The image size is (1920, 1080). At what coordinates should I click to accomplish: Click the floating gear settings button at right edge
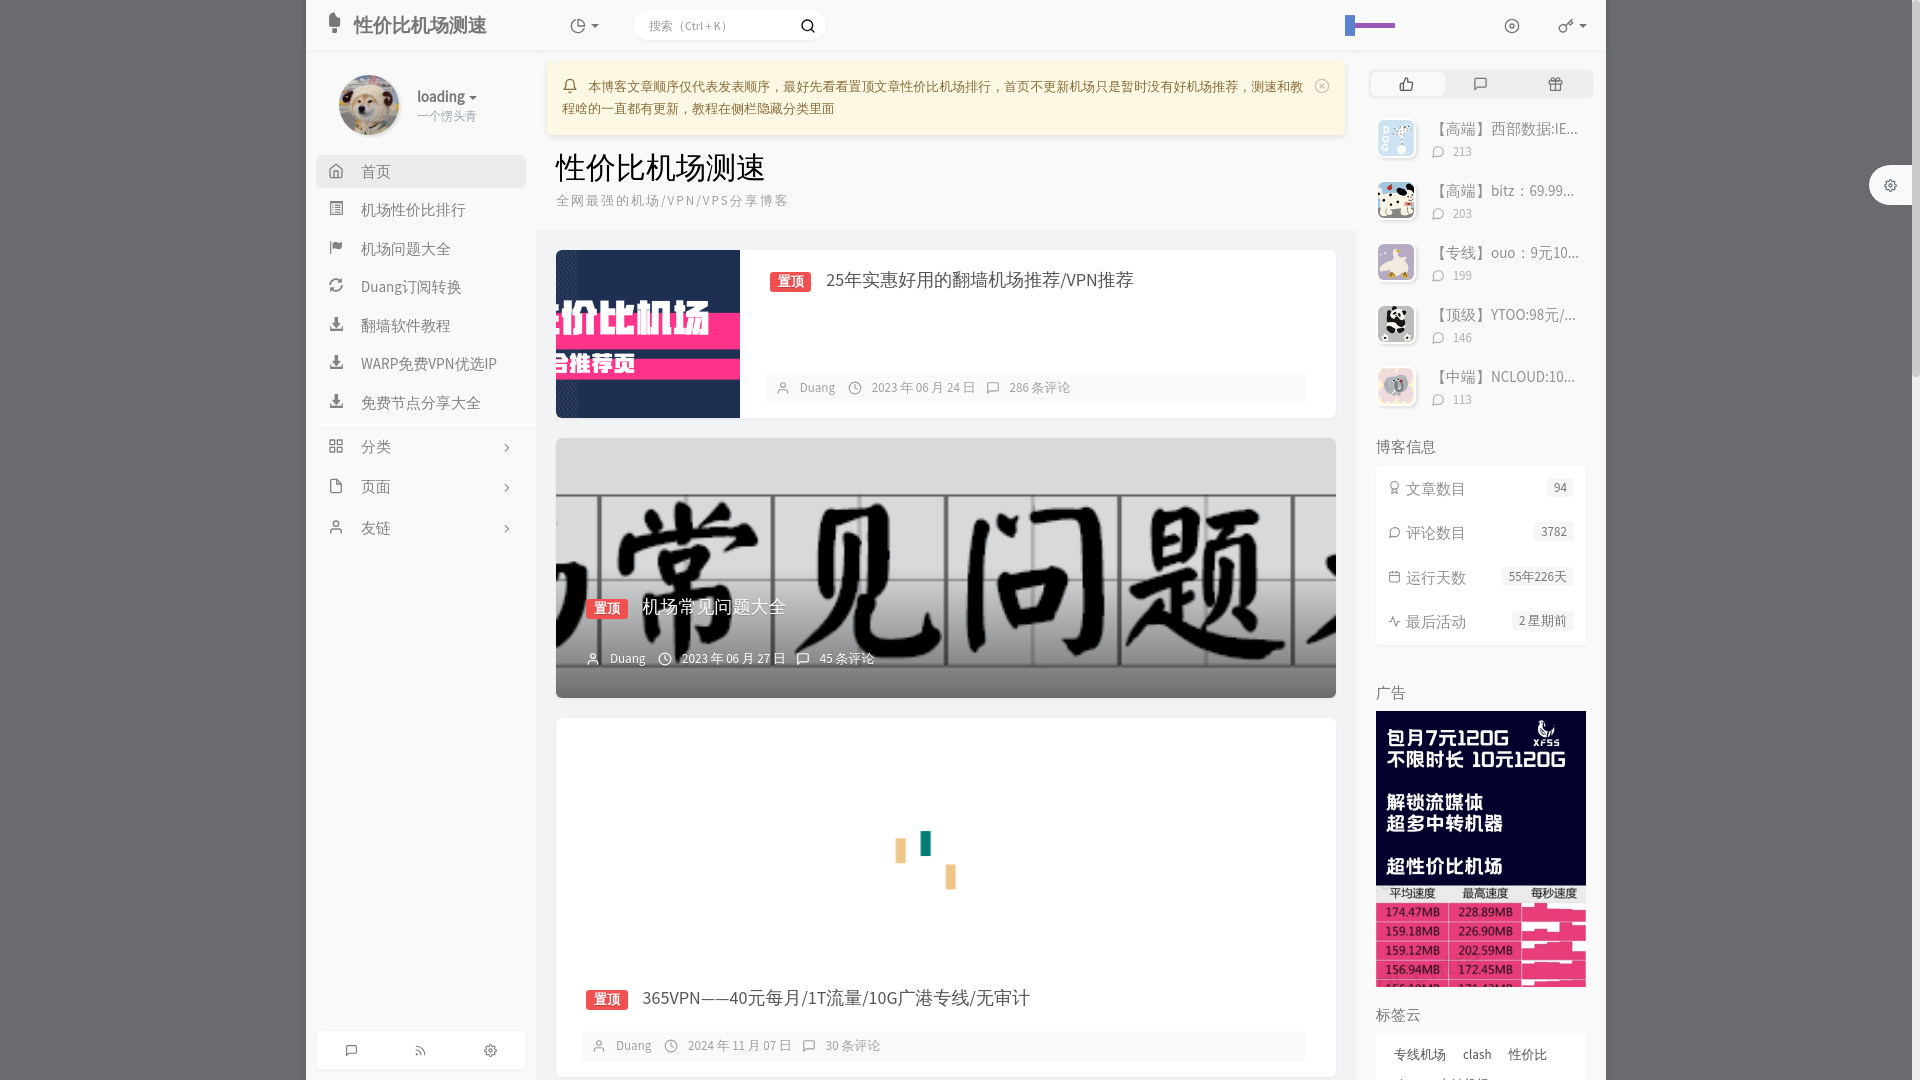[1890, 185]
